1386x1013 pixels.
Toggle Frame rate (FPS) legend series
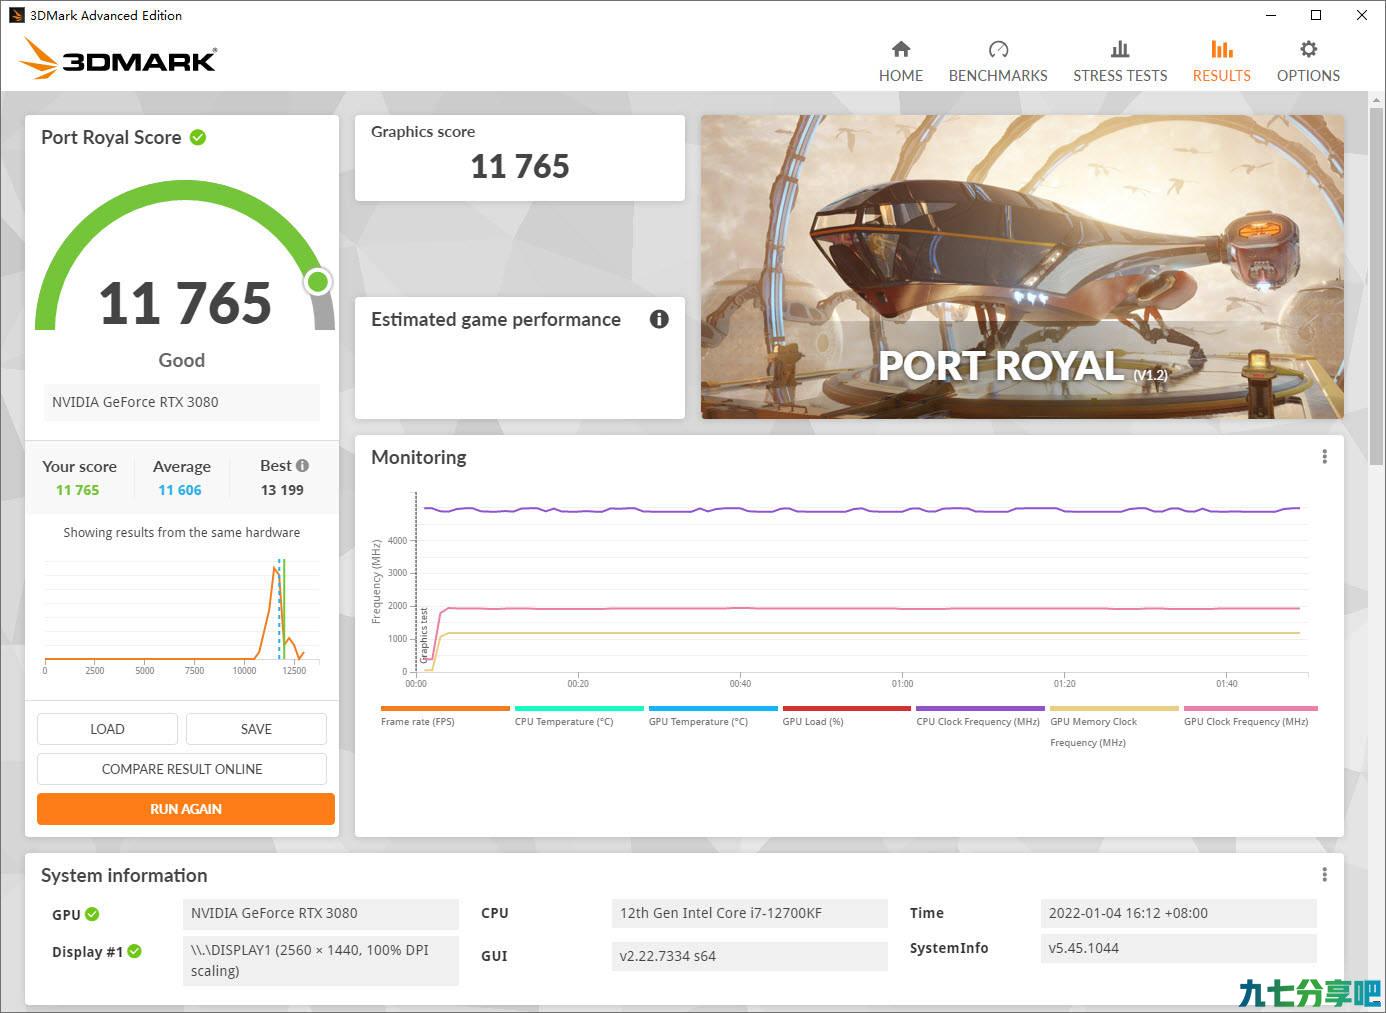tap(445, 716)
